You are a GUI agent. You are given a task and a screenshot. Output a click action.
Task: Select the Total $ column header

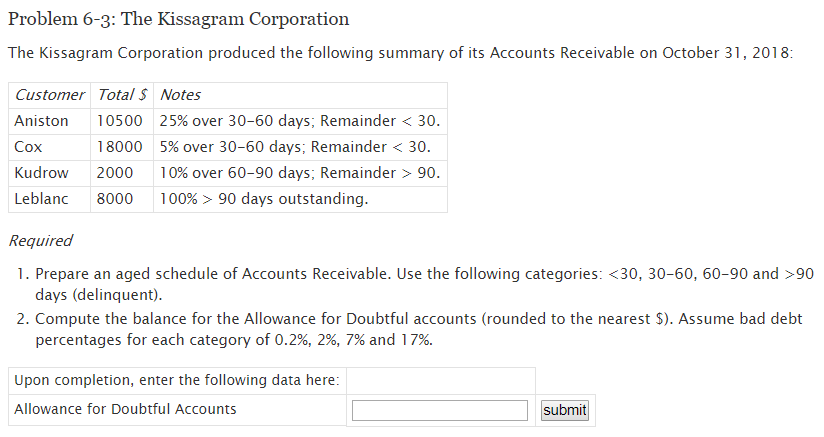click(x=123, y=95)
